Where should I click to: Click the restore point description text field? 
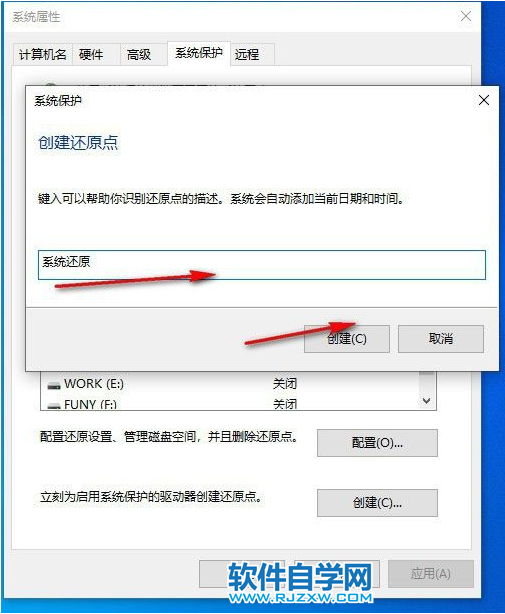pyautogui.click(x=262, y=265)
